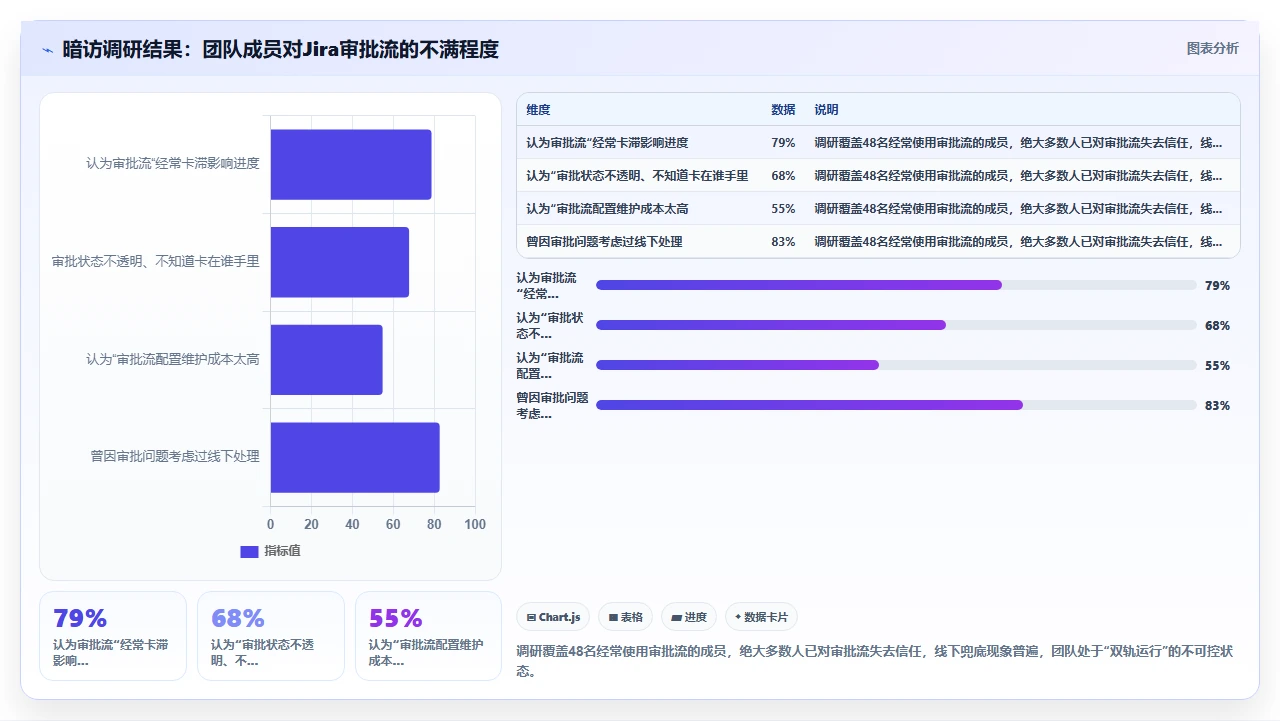The height and width of the screenshot is (721, 1280).
Task: Click the progress label 曾因审批问题考虑...
Action: 552,405
